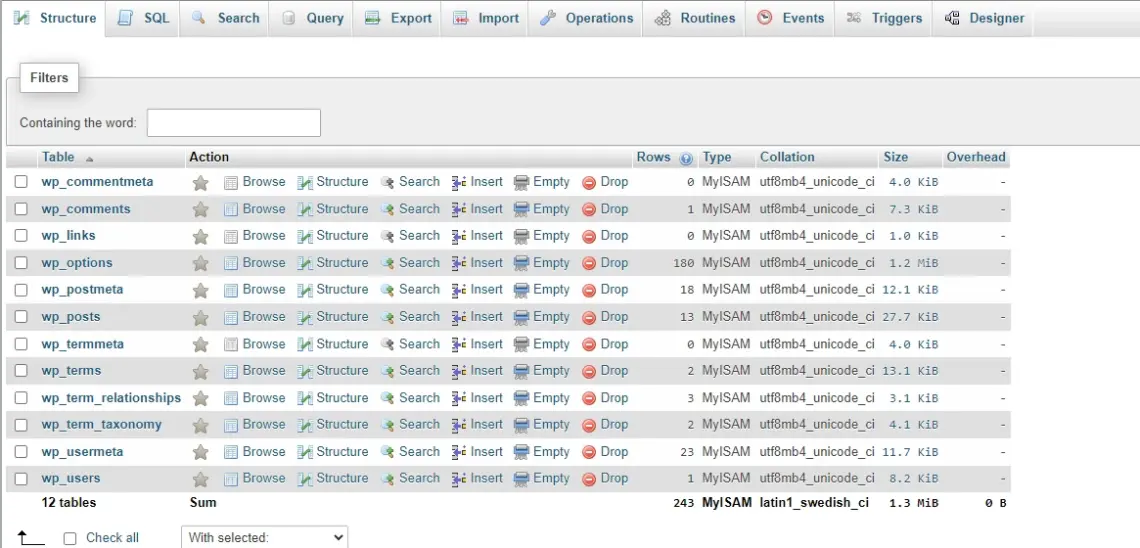Click the up arrow icon beside Check all
This screenshot has width=1140, height=548.
click(x=31, y=538)
